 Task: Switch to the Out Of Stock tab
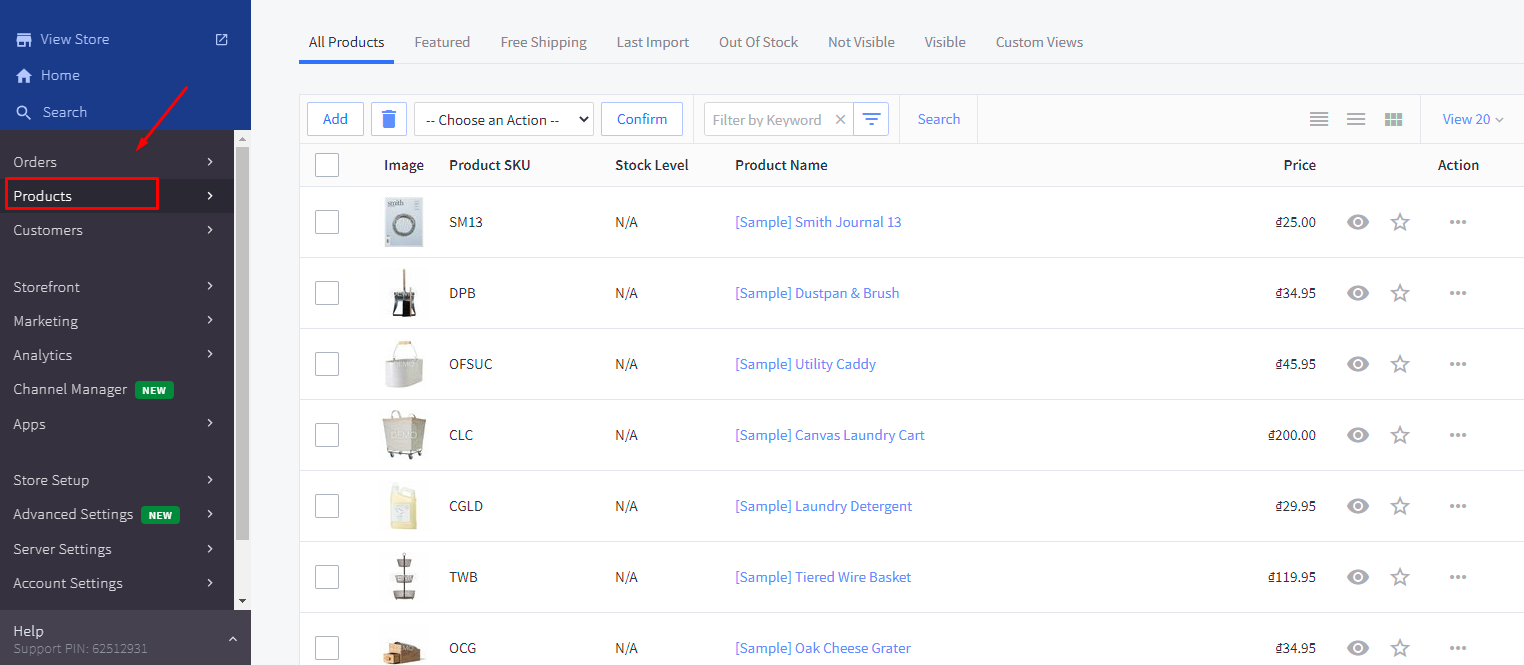point(758,42)
